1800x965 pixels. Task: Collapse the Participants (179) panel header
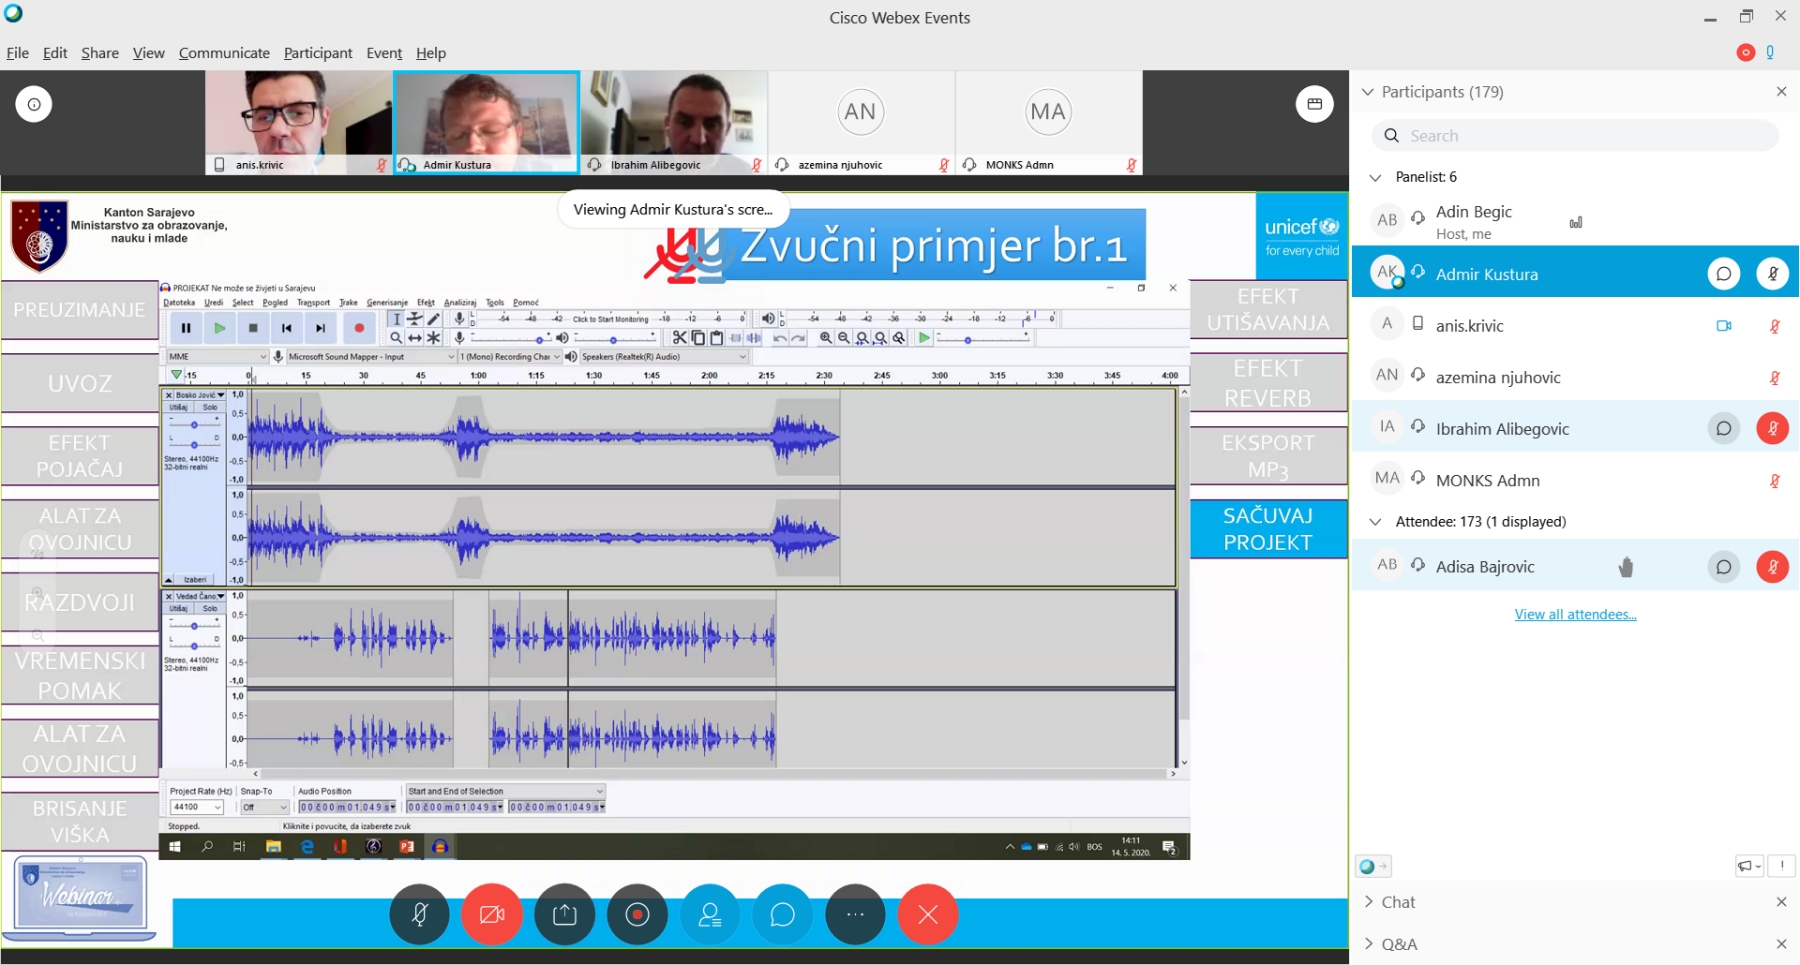tap(1368, 92)
